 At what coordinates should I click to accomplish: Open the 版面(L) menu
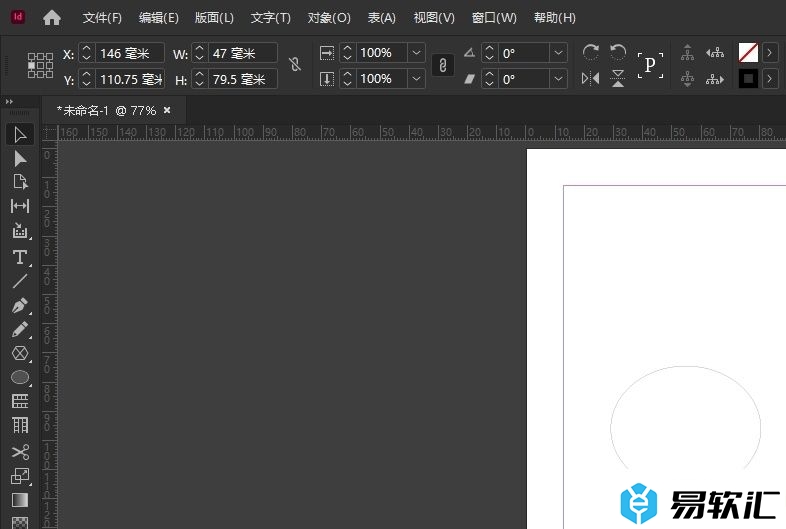[x=214, y=18]
